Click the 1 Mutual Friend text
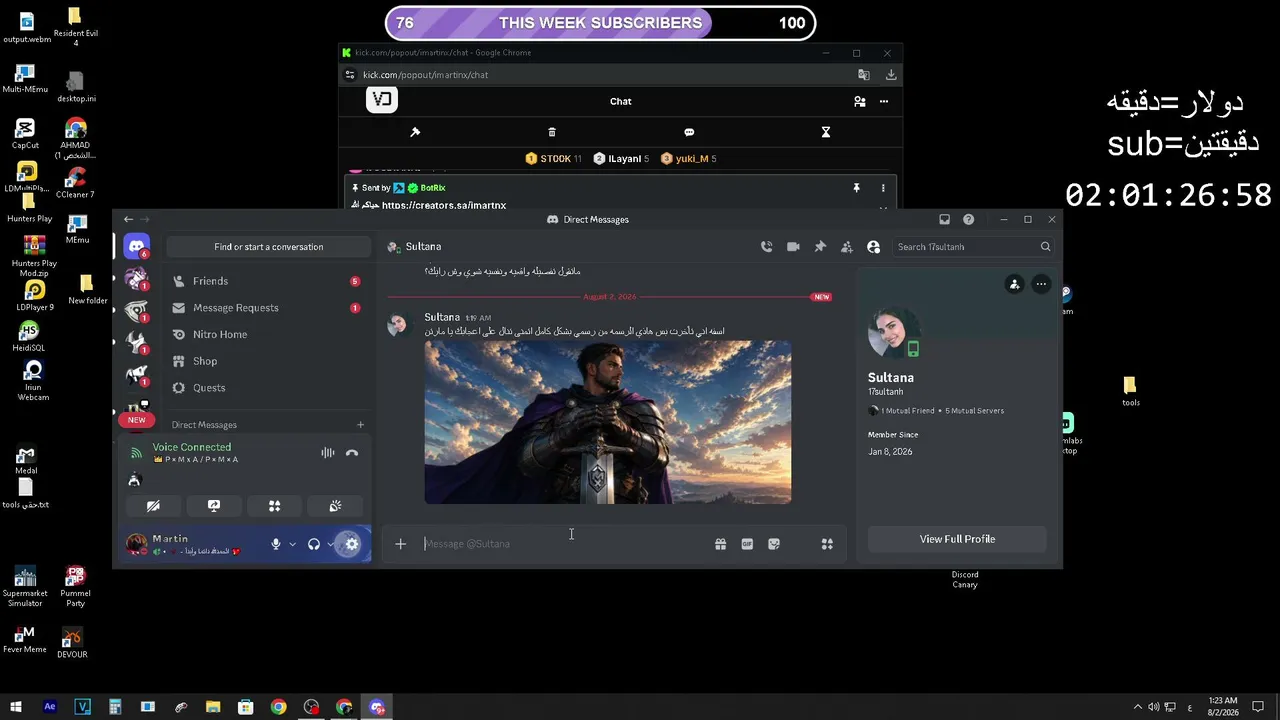 (909, 411)
